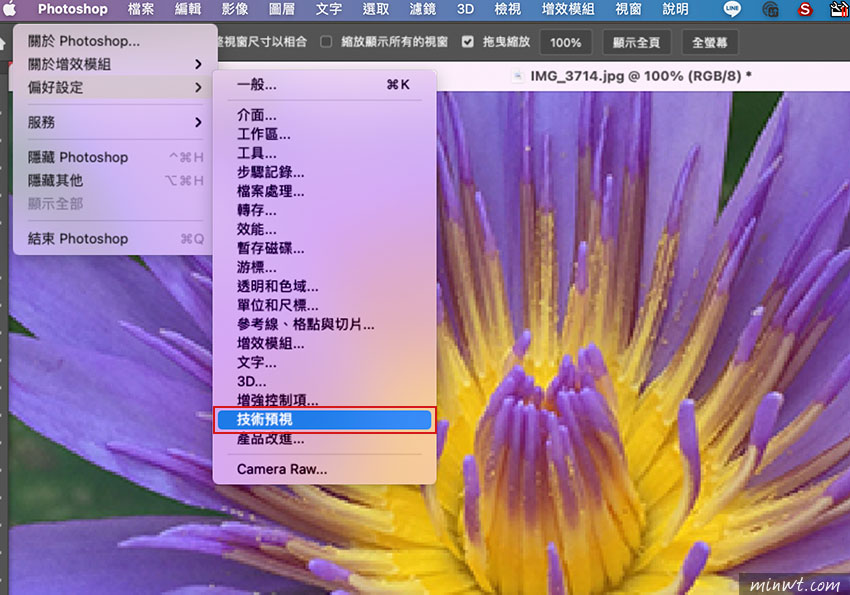Click the LINE icon in the menu bar

point(732,9)
